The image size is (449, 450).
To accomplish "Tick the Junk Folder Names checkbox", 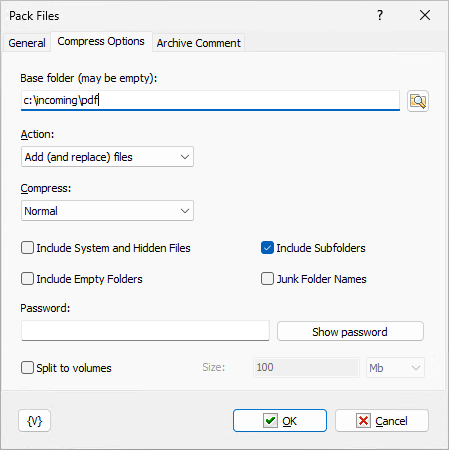I will (267, 279).
